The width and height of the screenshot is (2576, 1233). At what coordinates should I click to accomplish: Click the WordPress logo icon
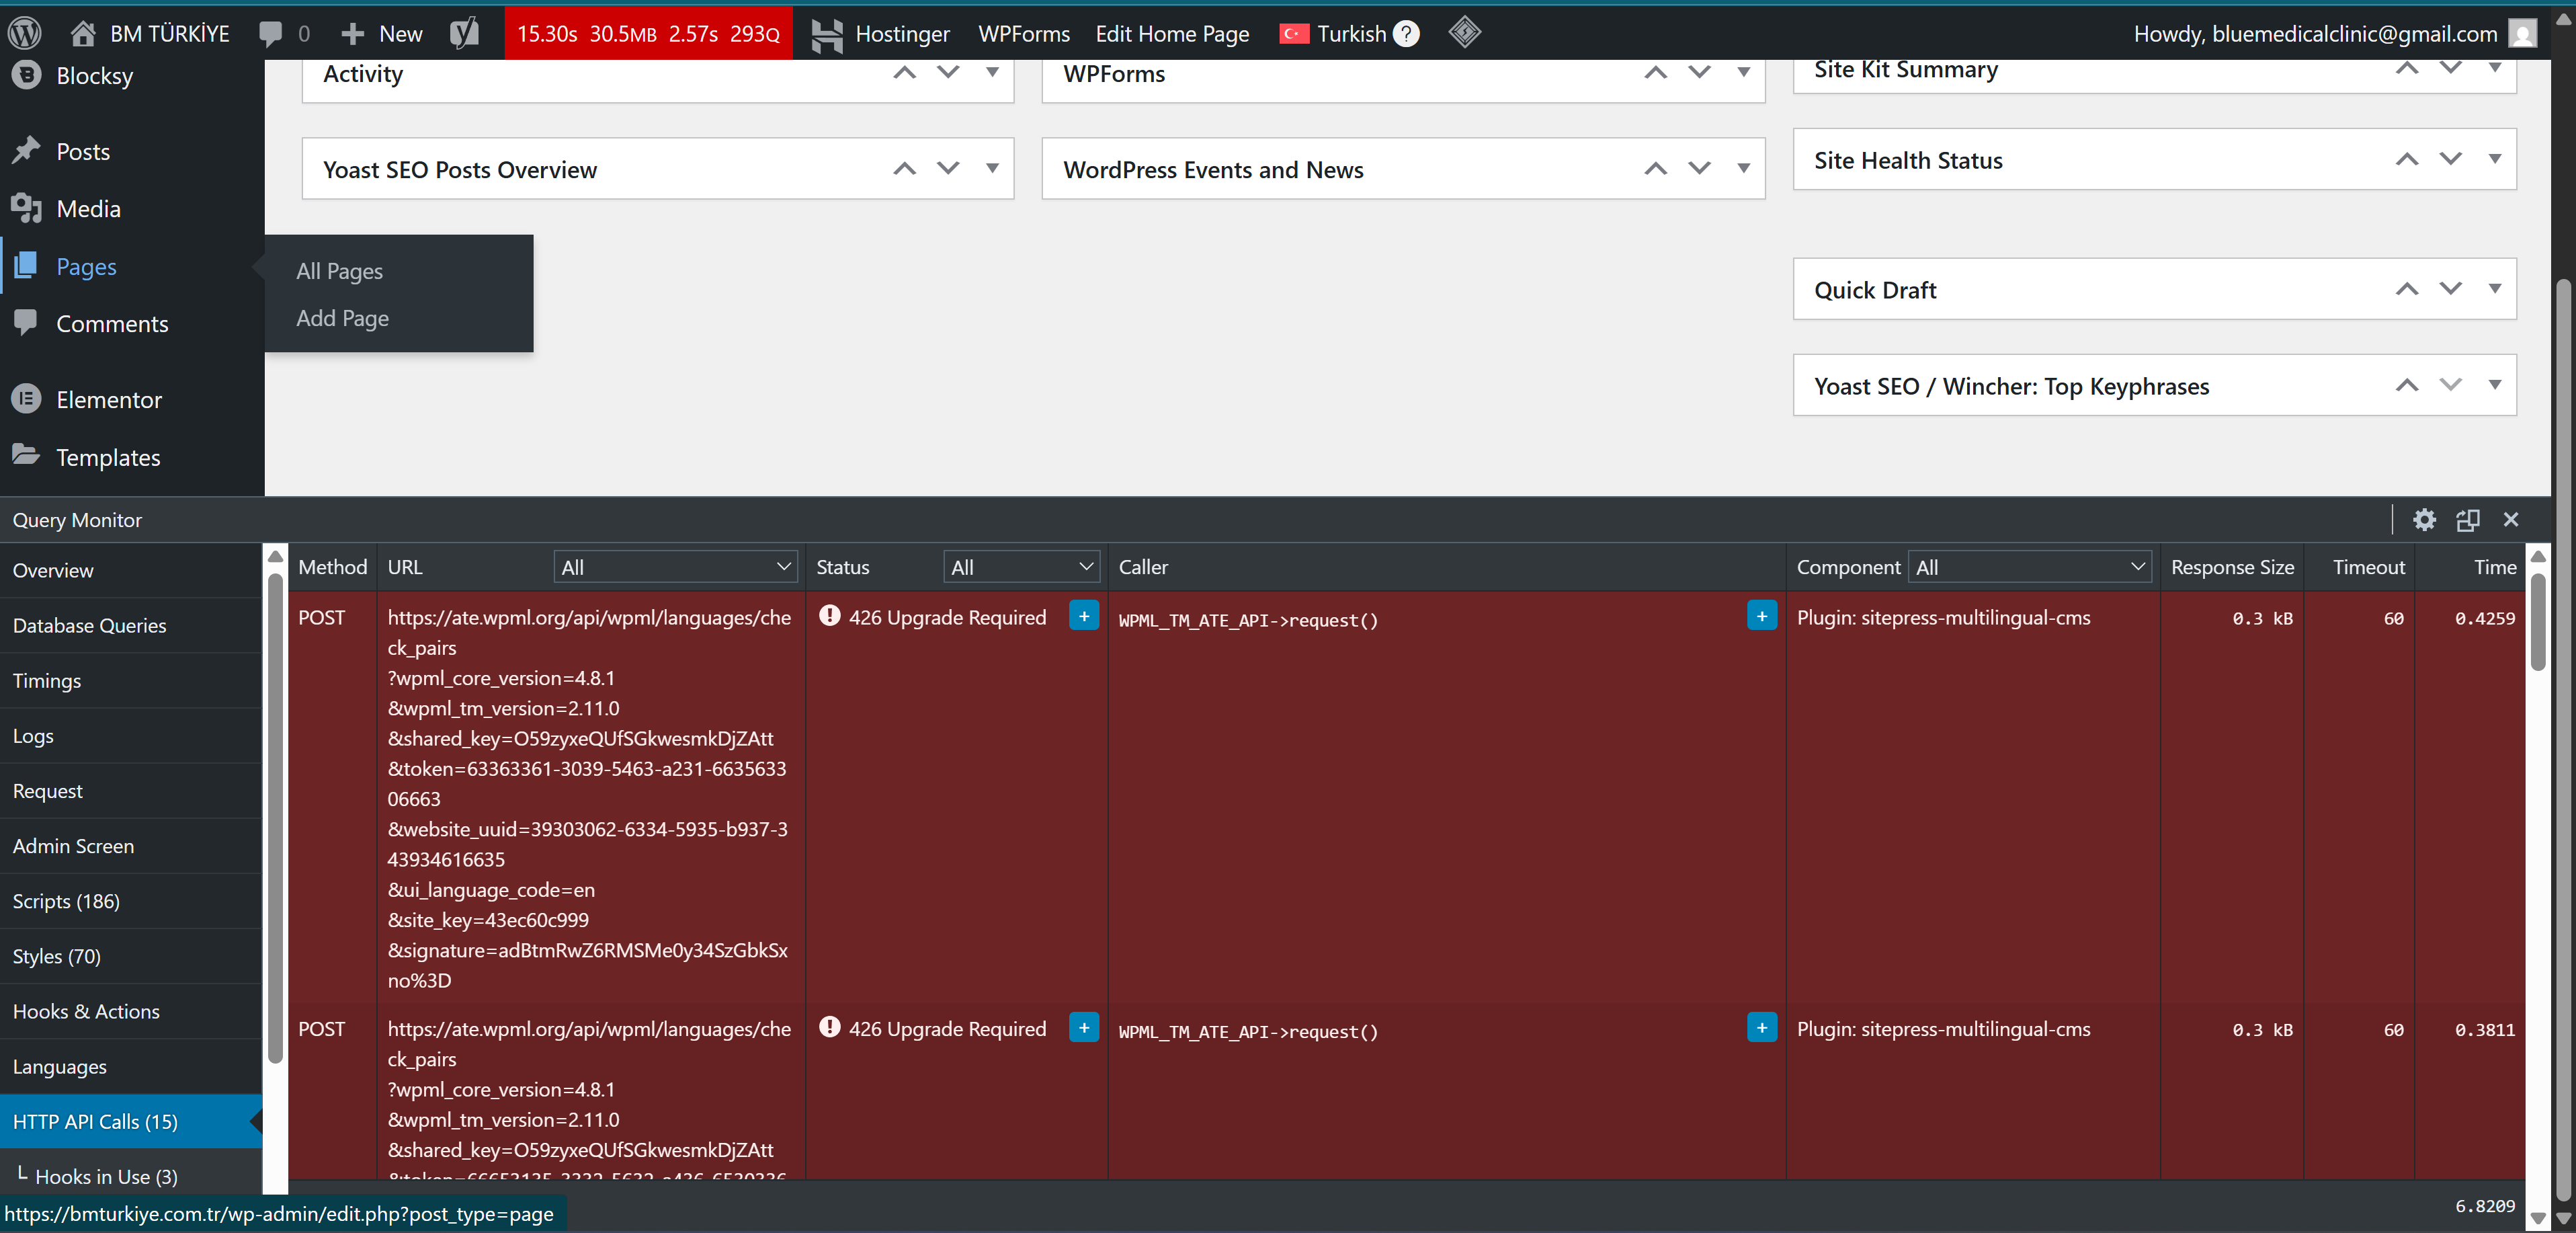[x=24, y=33]
